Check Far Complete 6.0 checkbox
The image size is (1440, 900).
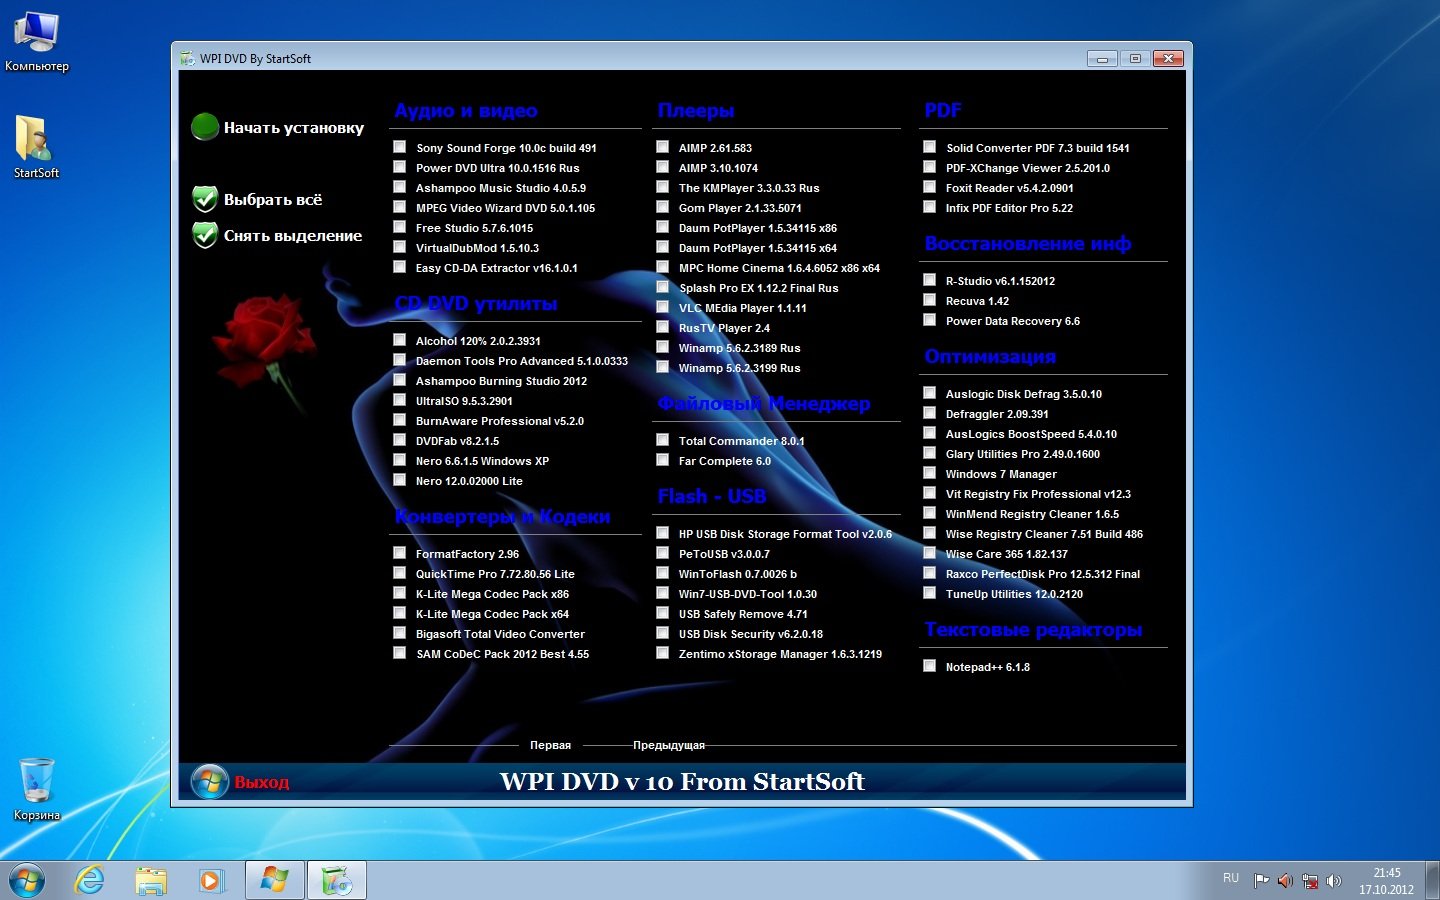tap(662, 459)
